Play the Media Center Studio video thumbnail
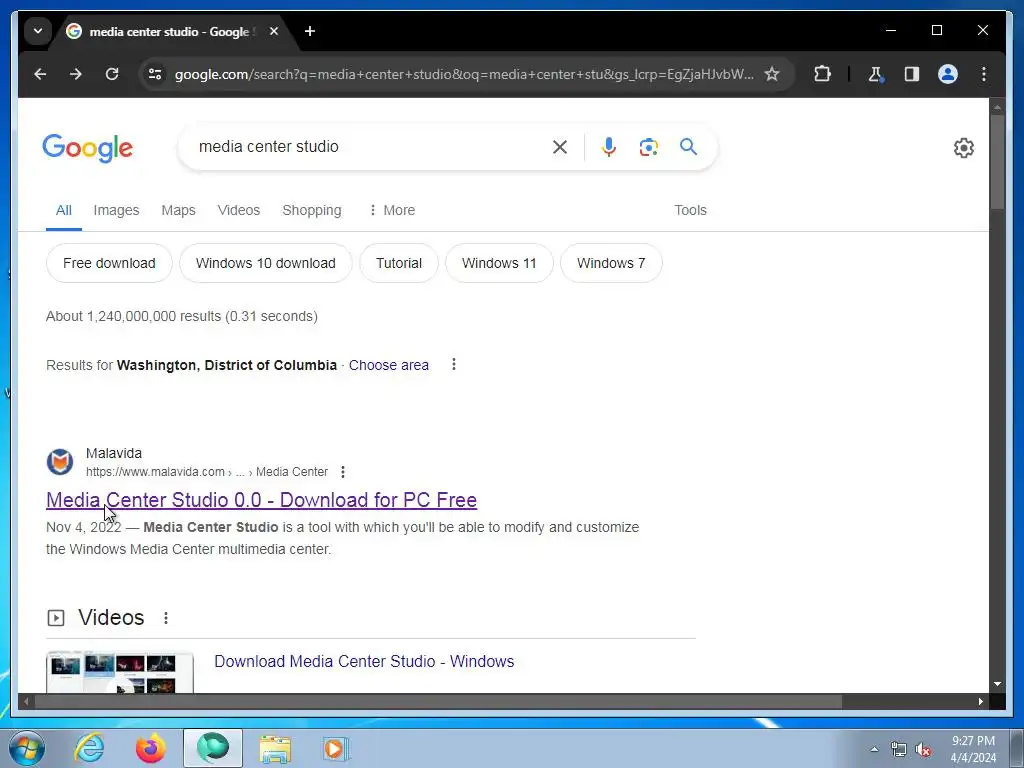 click(120, 672)
